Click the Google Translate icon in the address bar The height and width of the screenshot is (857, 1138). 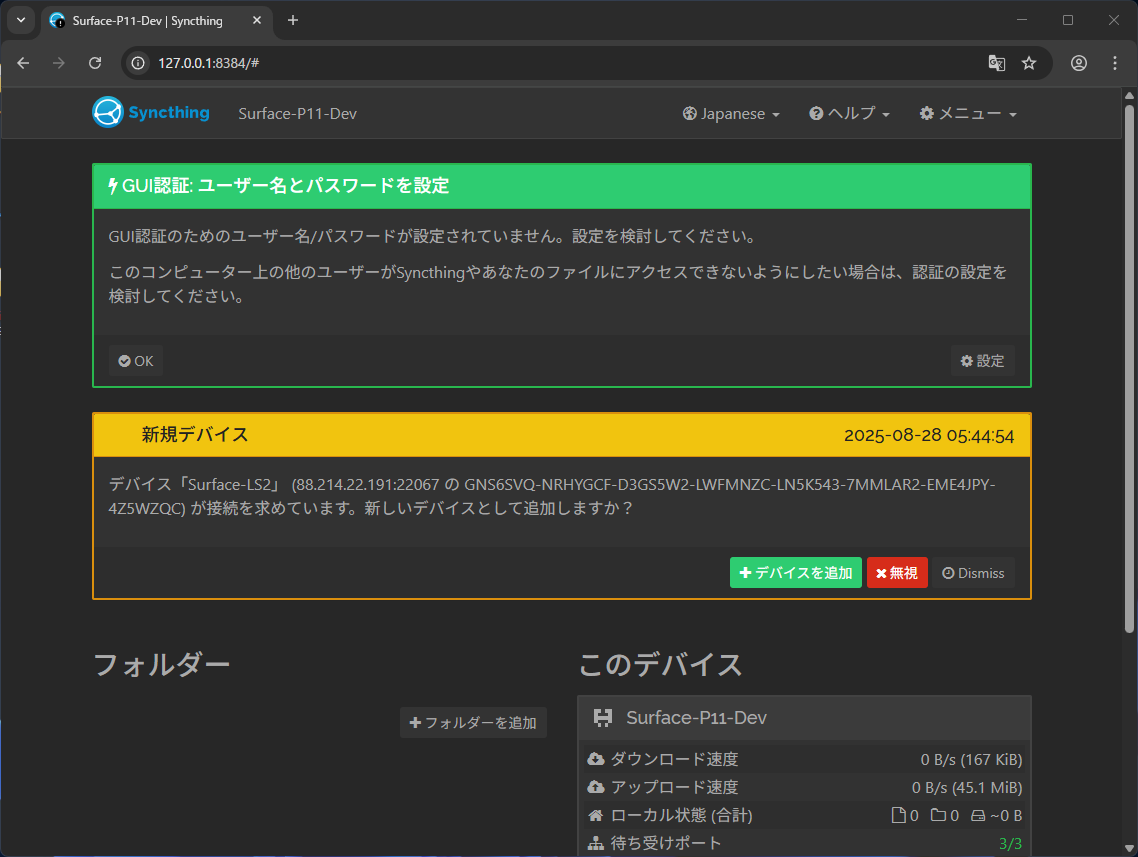coord(996,63)
